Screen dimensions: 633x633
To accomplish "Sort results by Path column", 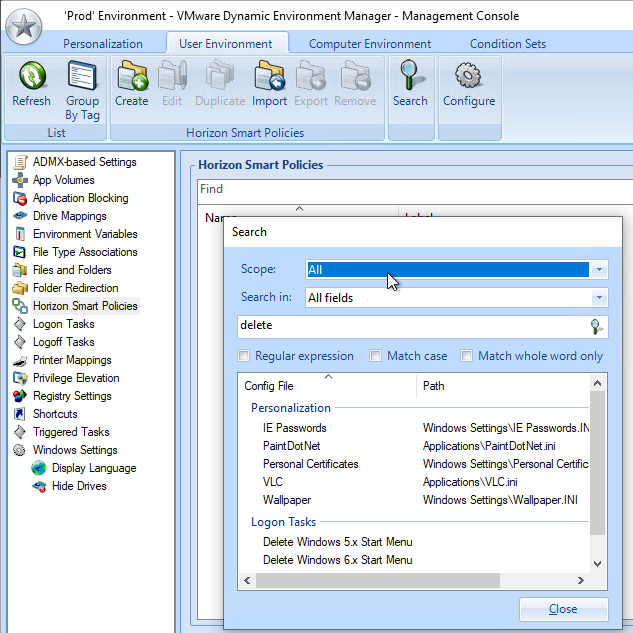I will point(503,386).
